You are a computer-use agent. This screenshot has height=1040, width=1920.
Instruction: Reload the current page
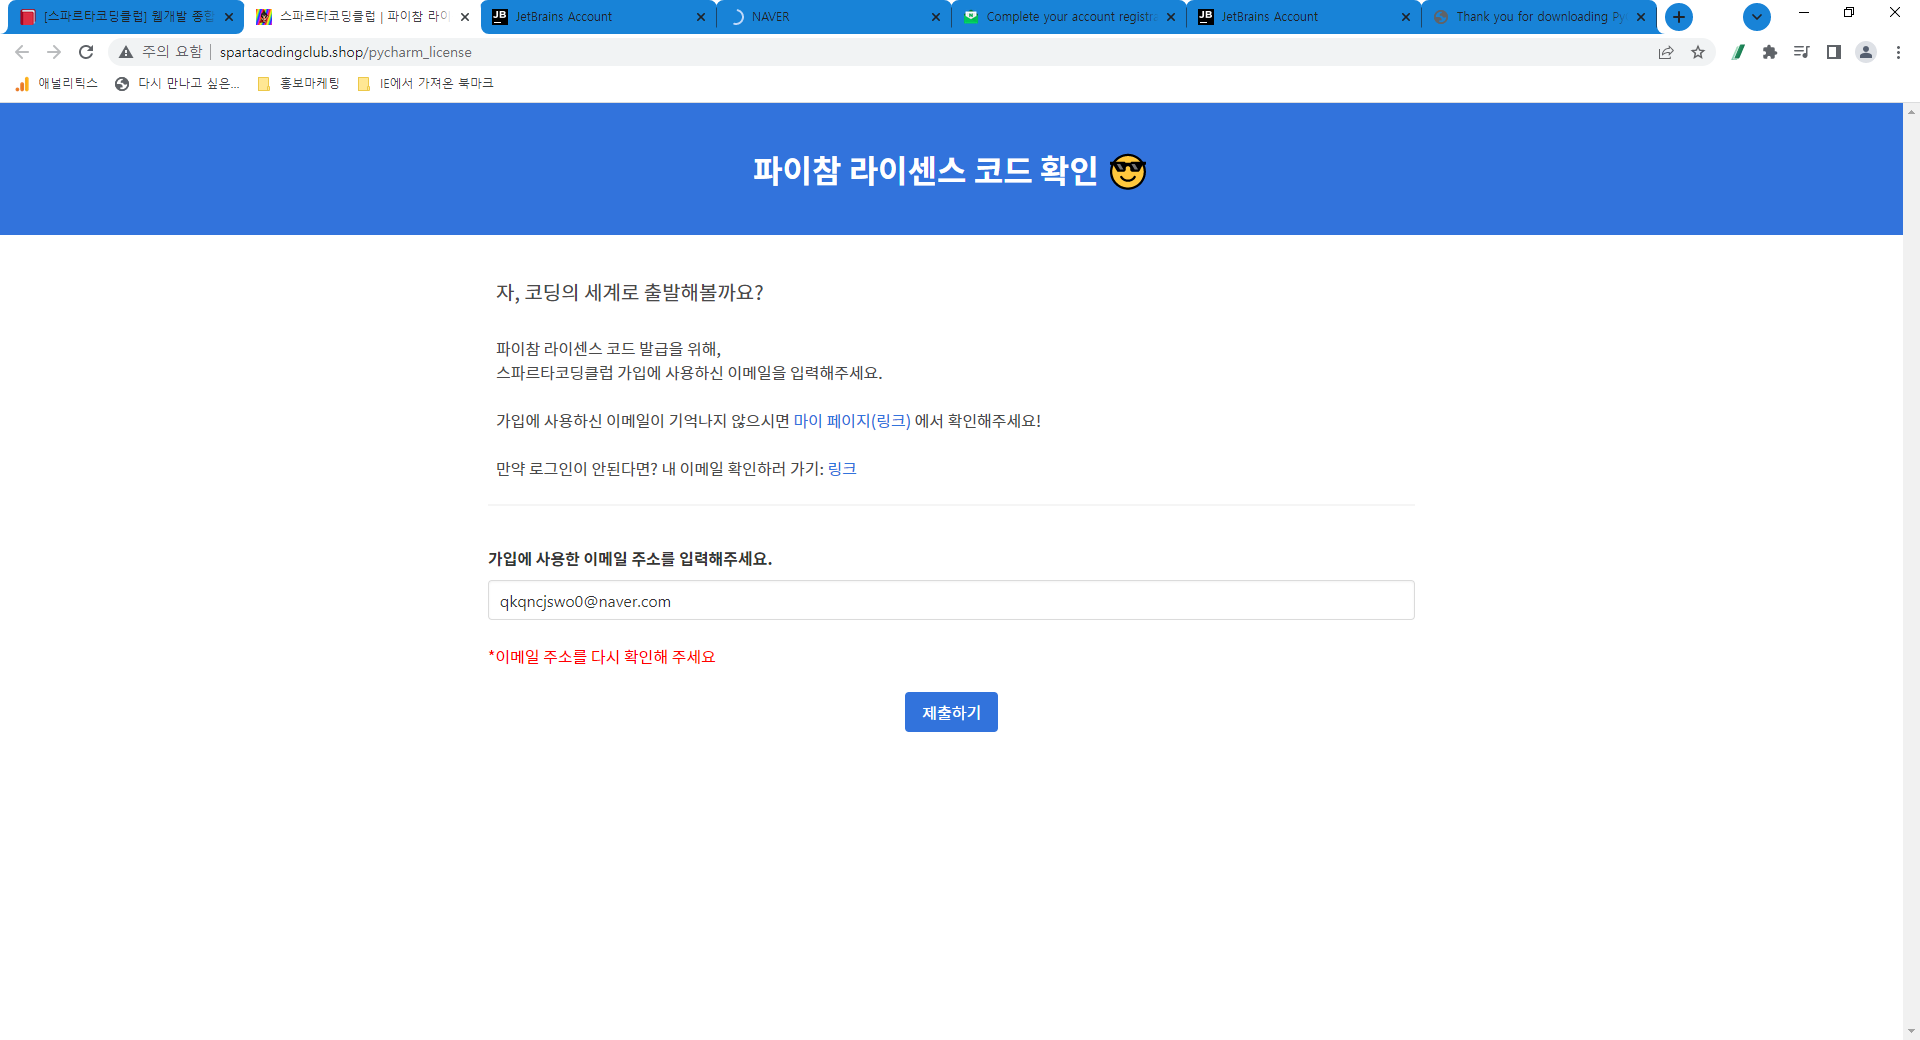tap(86, 52)
